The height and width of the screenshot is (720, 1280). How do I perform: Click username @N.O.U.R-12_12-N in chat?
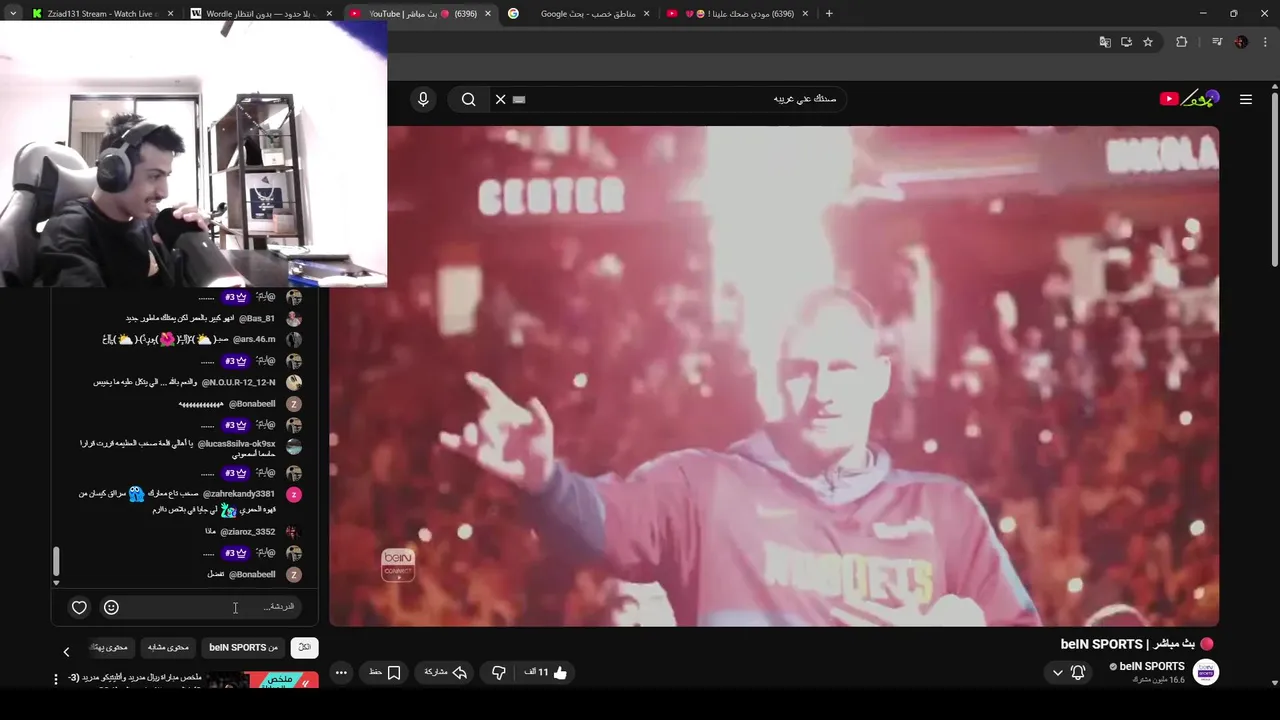pos(238,382)
